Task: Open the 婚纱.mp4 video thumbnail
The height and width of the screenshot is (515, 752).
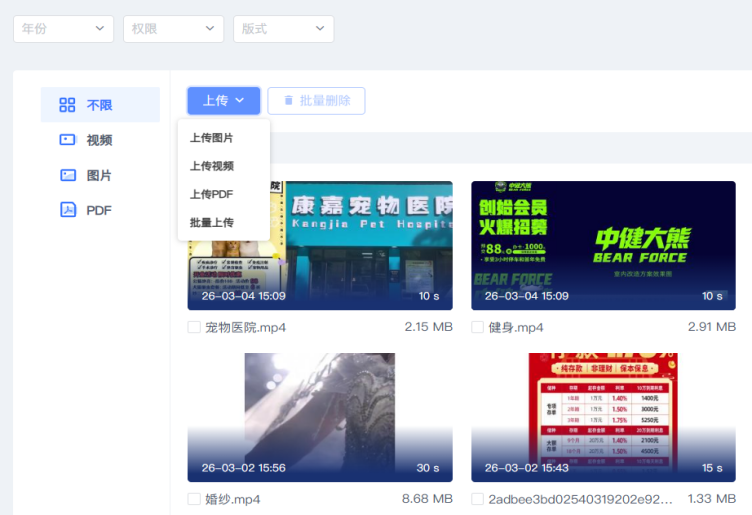Action: pyautogui.click(x=320, y=417)
